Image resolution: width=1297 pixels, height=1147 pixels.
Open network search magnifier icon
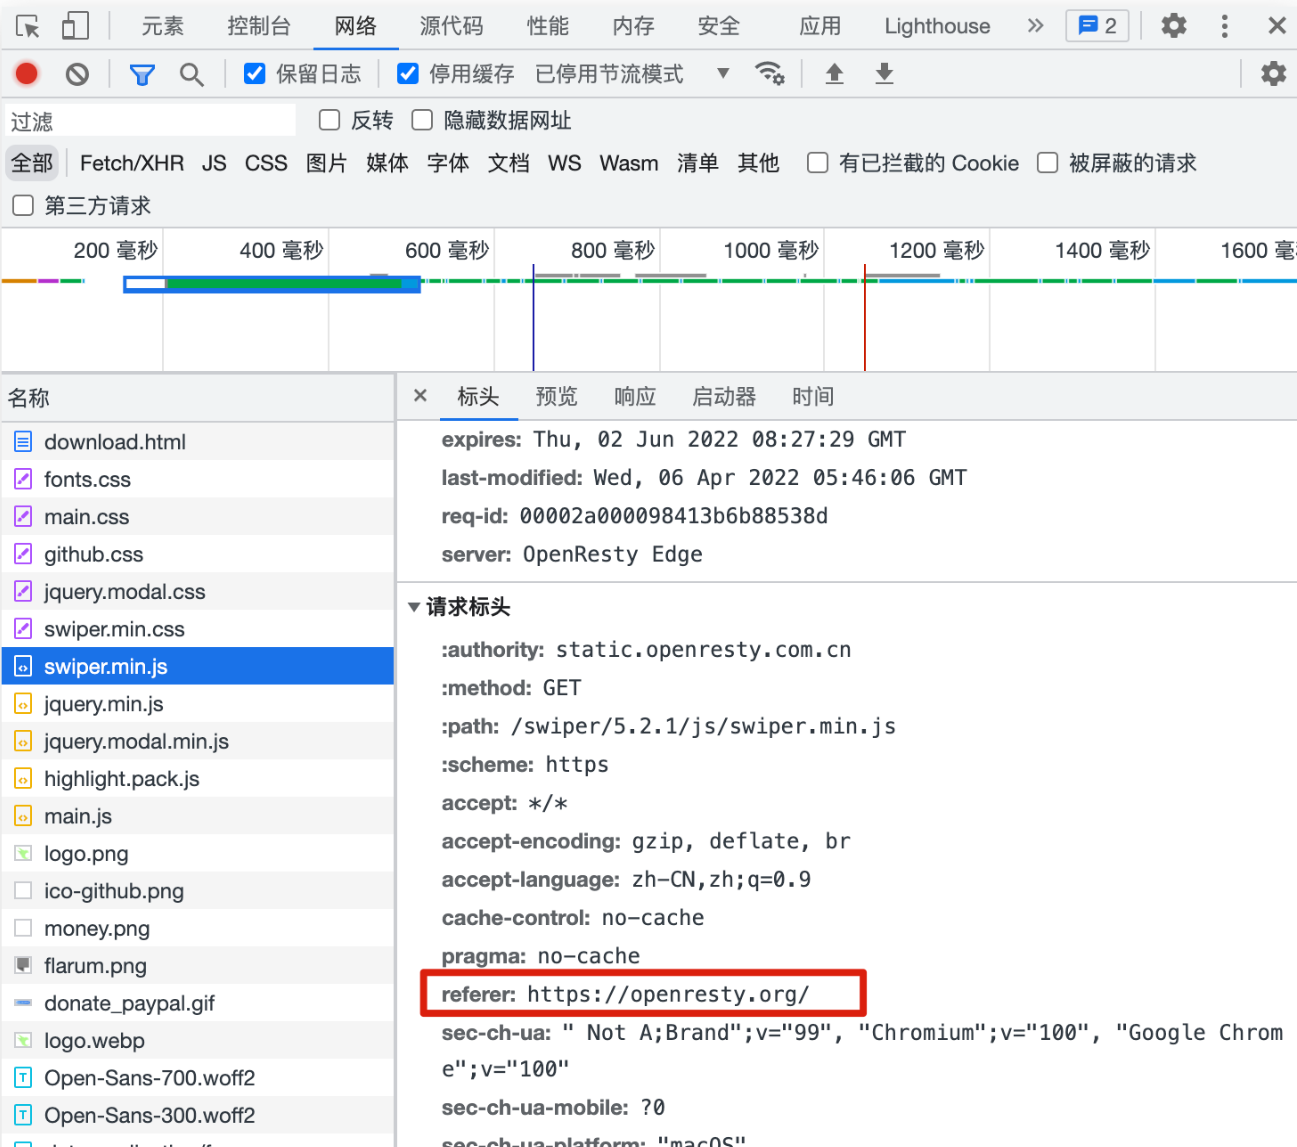tap(191, 74)
